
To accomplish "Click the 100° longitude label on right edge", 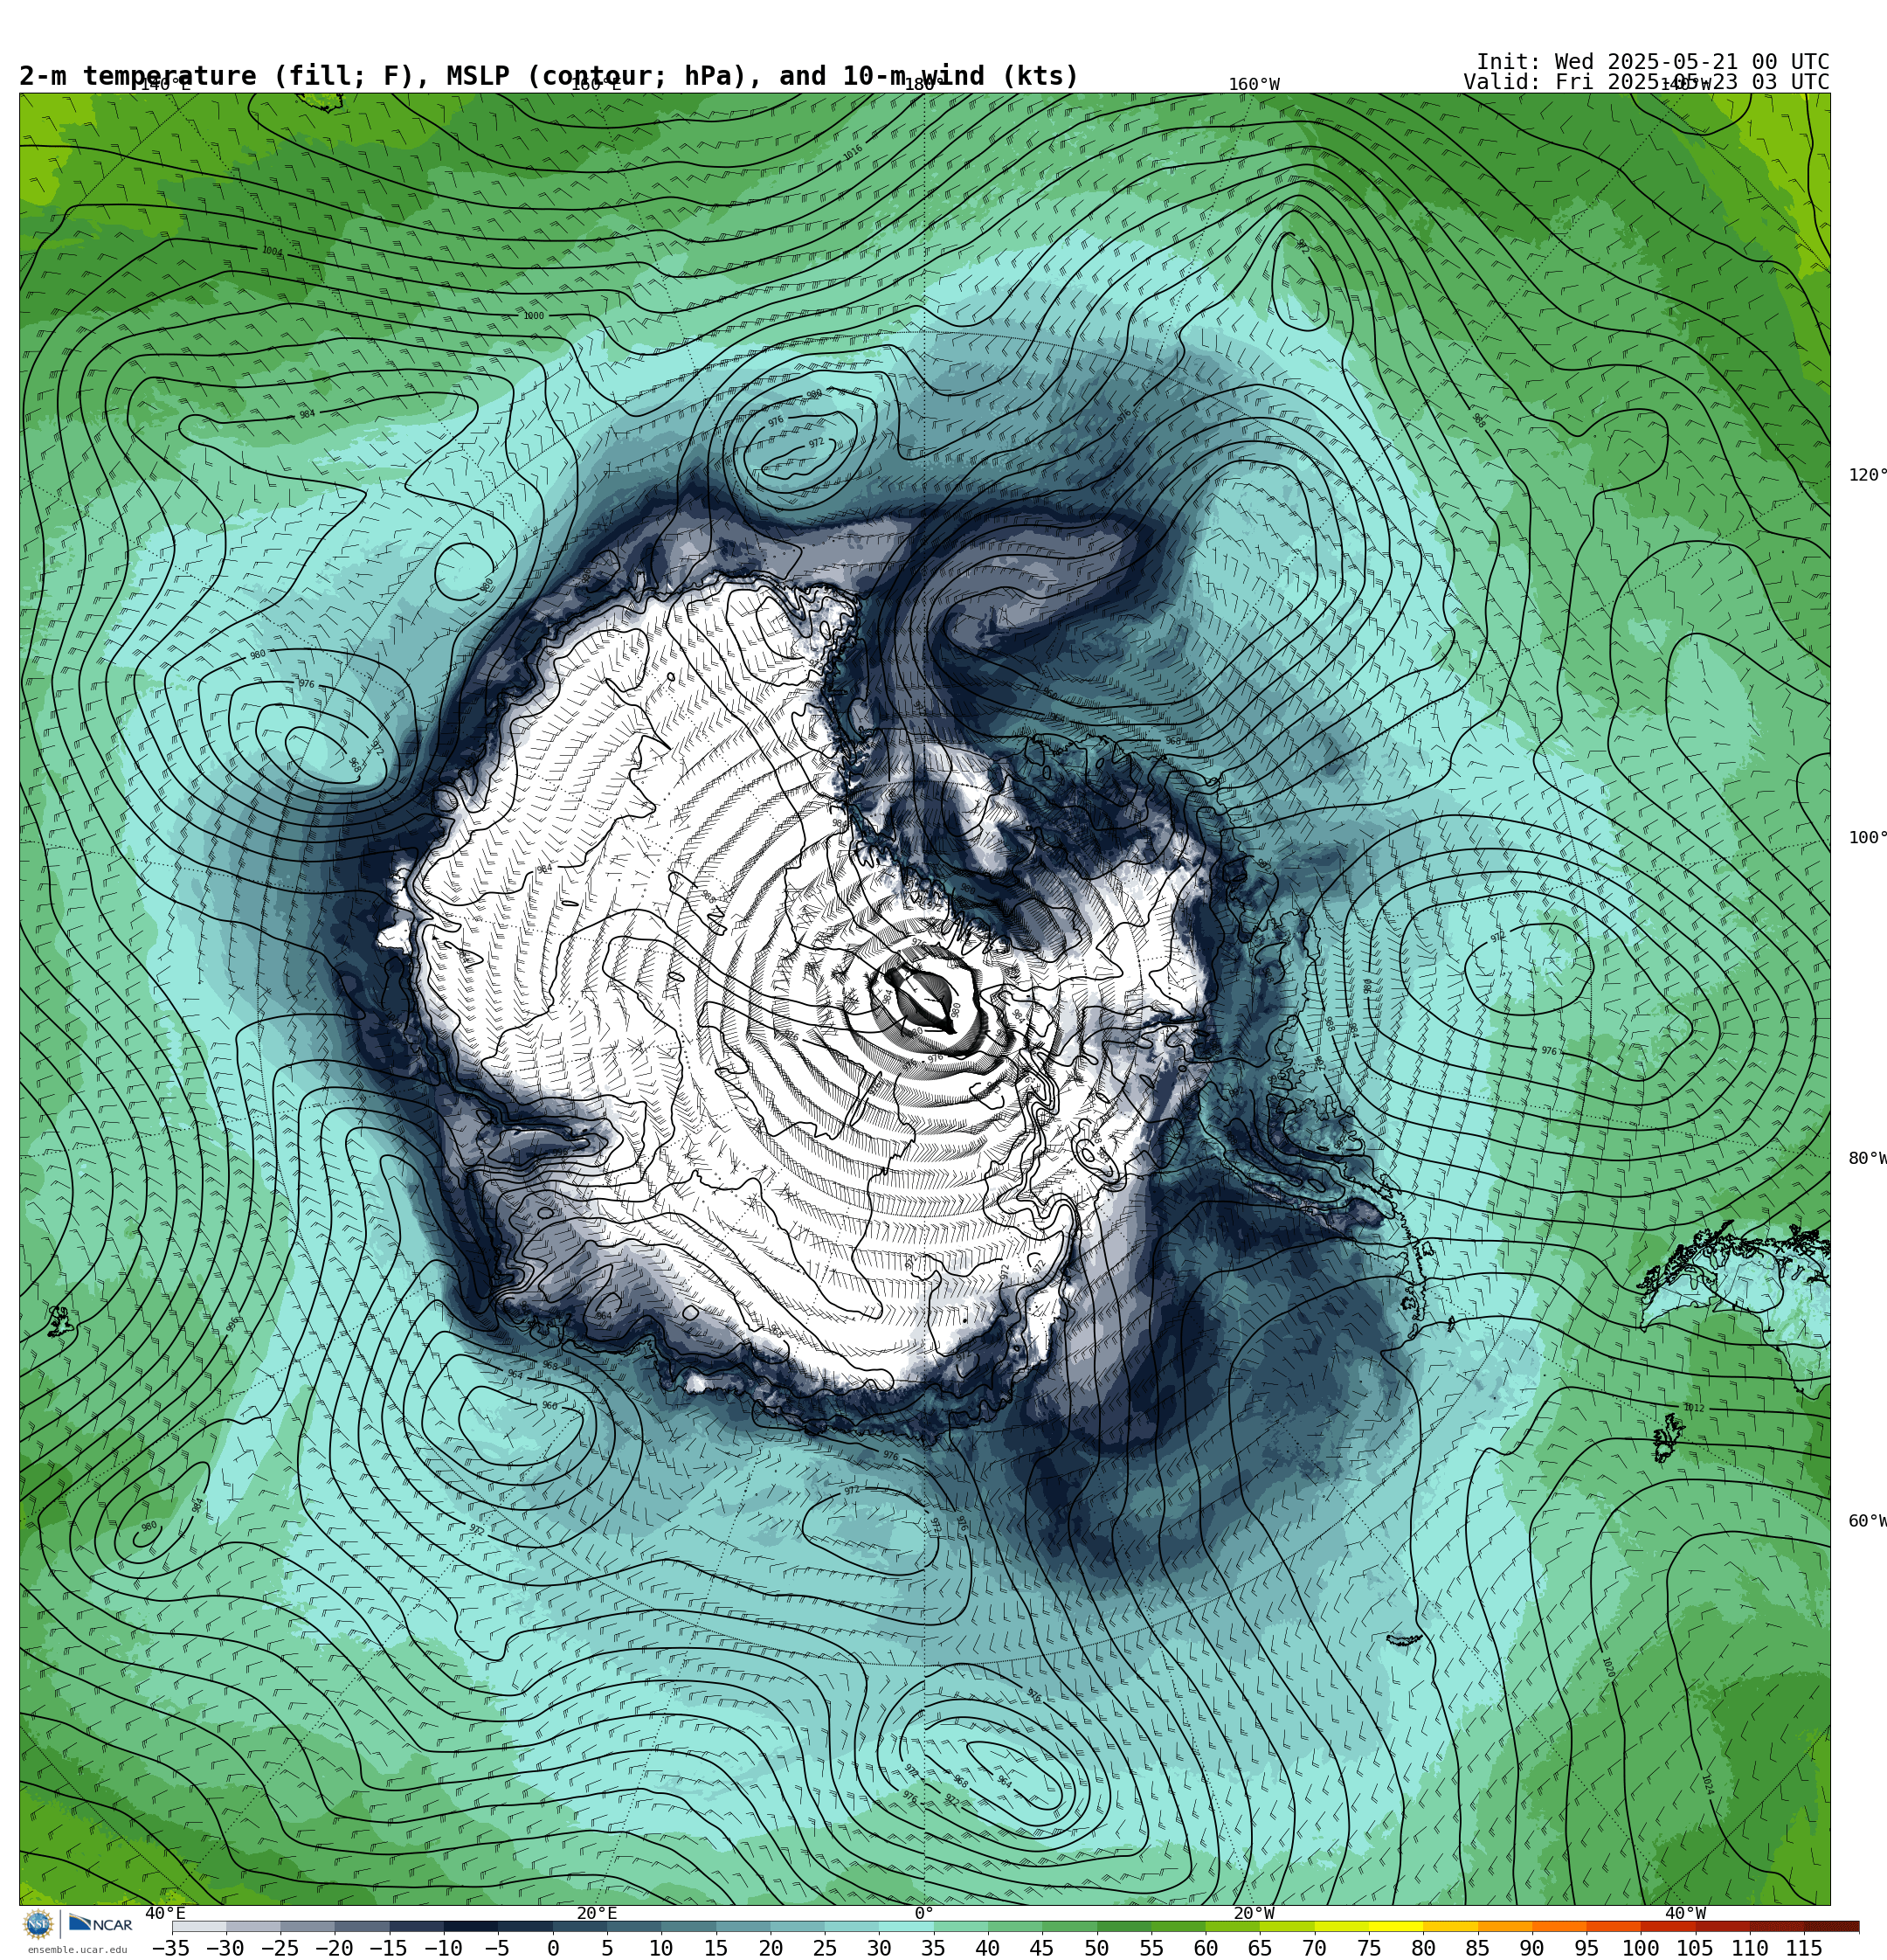I will coord(1867,838).
